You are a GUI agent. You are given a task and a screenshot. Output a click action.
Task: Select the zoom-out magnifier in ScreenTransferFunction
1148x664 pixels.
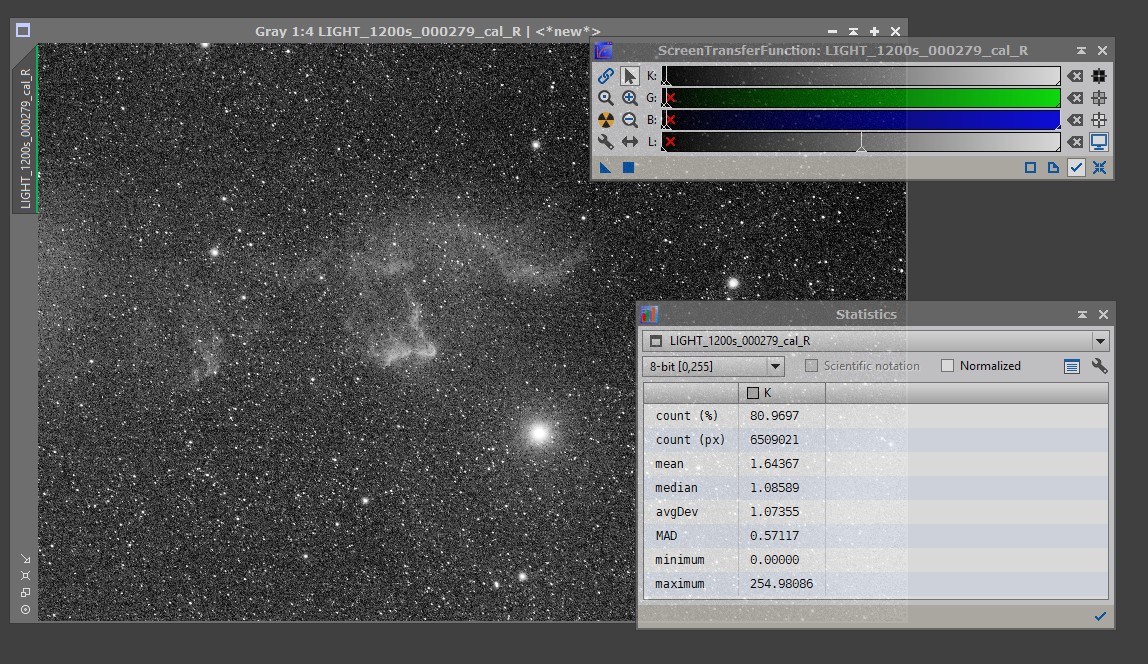tap(630, 120)
